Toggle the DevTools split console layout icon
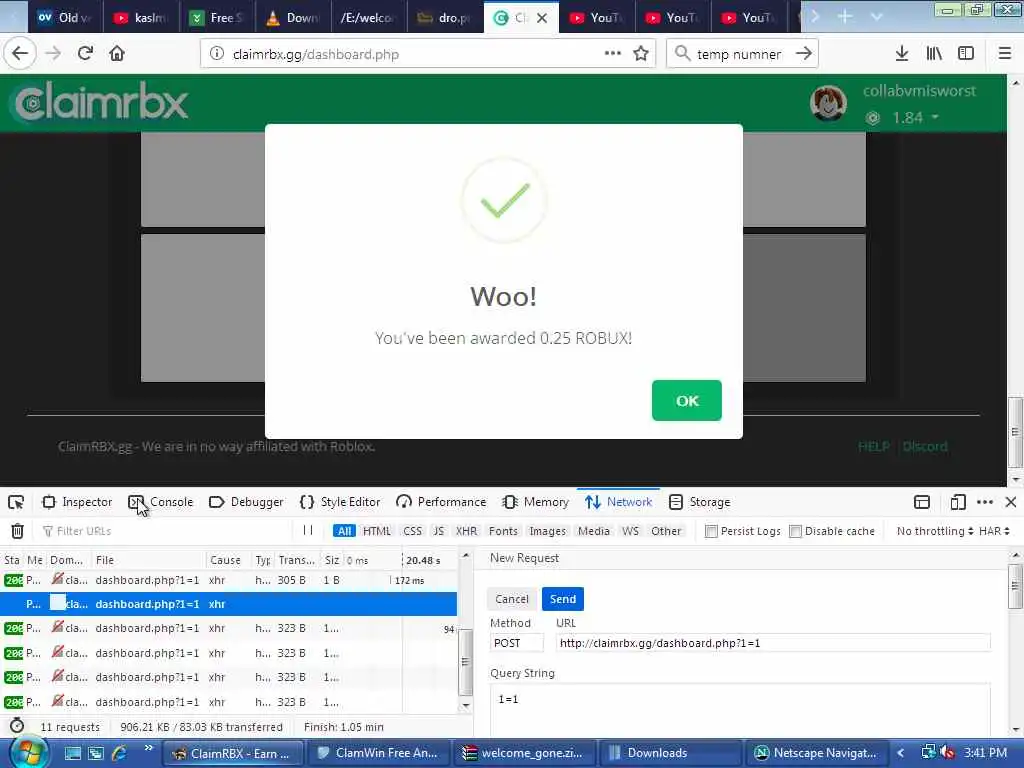 [x=921, y=502]
